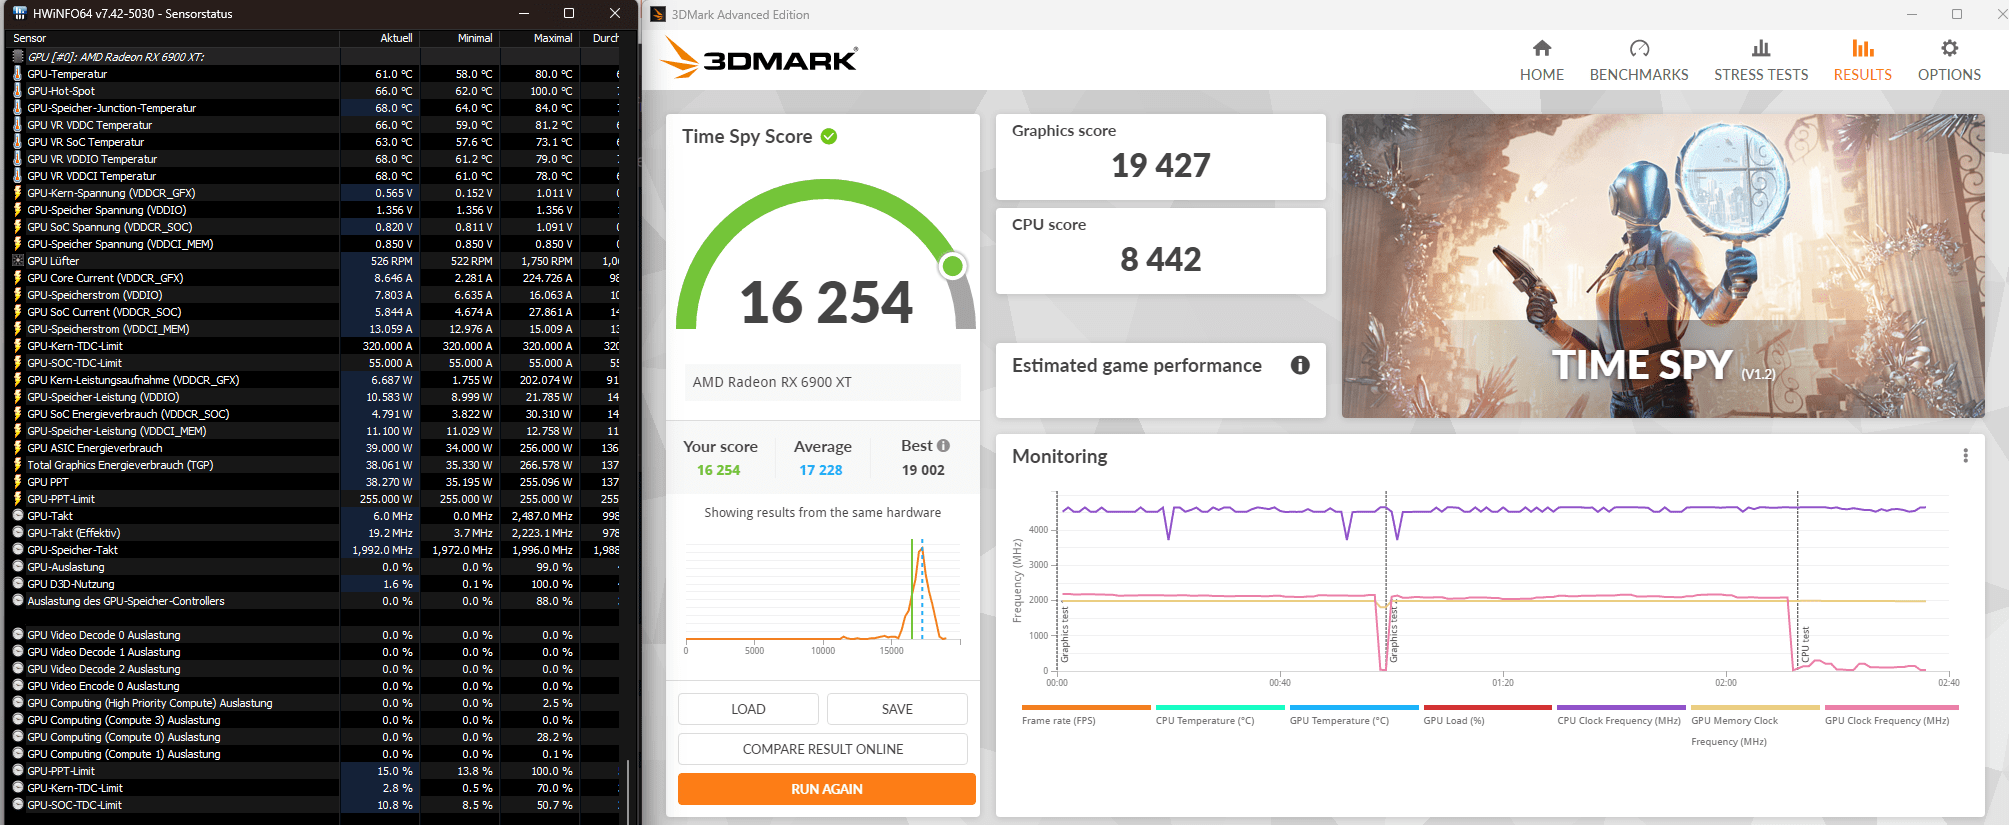Select the GPU ASIC Energieverbrauch row
Image resolution: width=2009 pixels, height=825 pixels.
(x=315, y=448)
